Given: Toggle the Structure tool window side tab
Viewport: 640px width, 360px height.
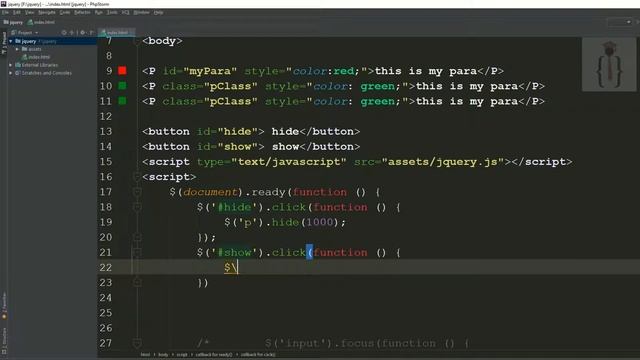Looking at the screenshot, I should tap(4, 341).
